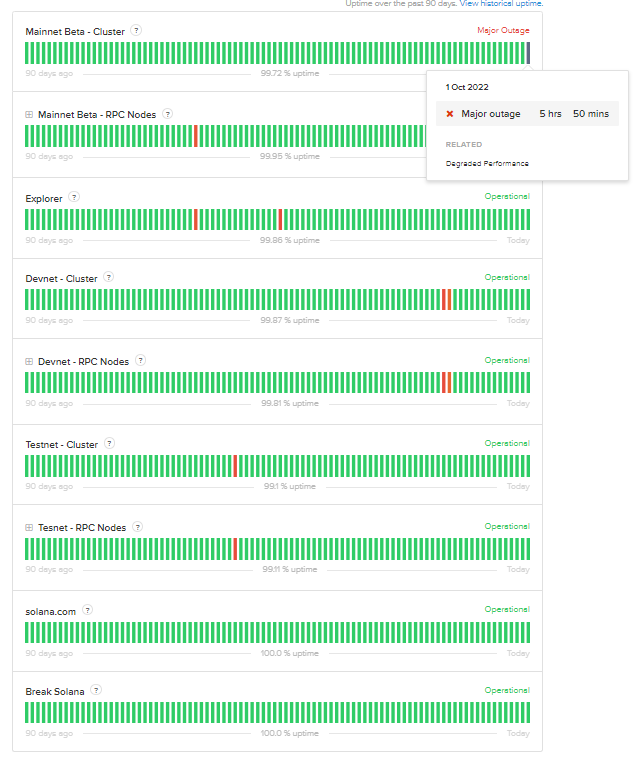The image size is (641, 777).
Task: Click help icon next to Mainnet Beta - RPC Nodes
Action: point(167,114)
